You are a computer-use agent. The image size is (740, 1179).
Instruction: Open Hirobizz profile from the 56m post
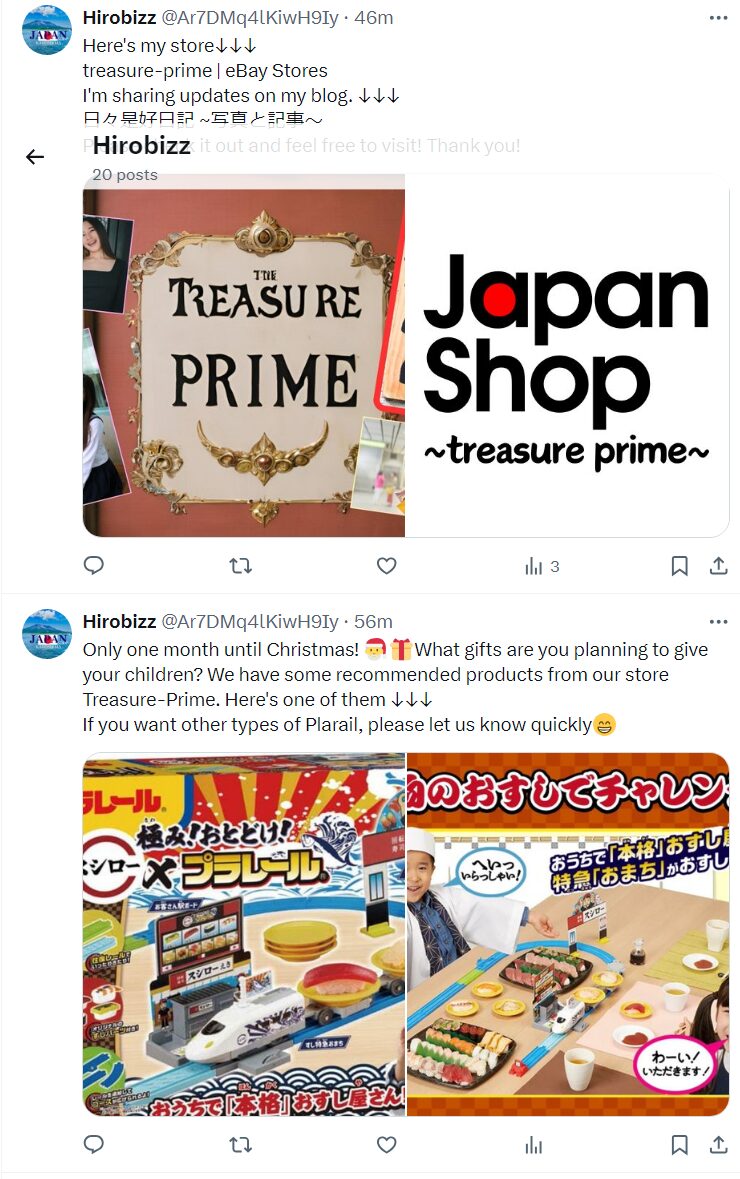(x=119, y=621)
